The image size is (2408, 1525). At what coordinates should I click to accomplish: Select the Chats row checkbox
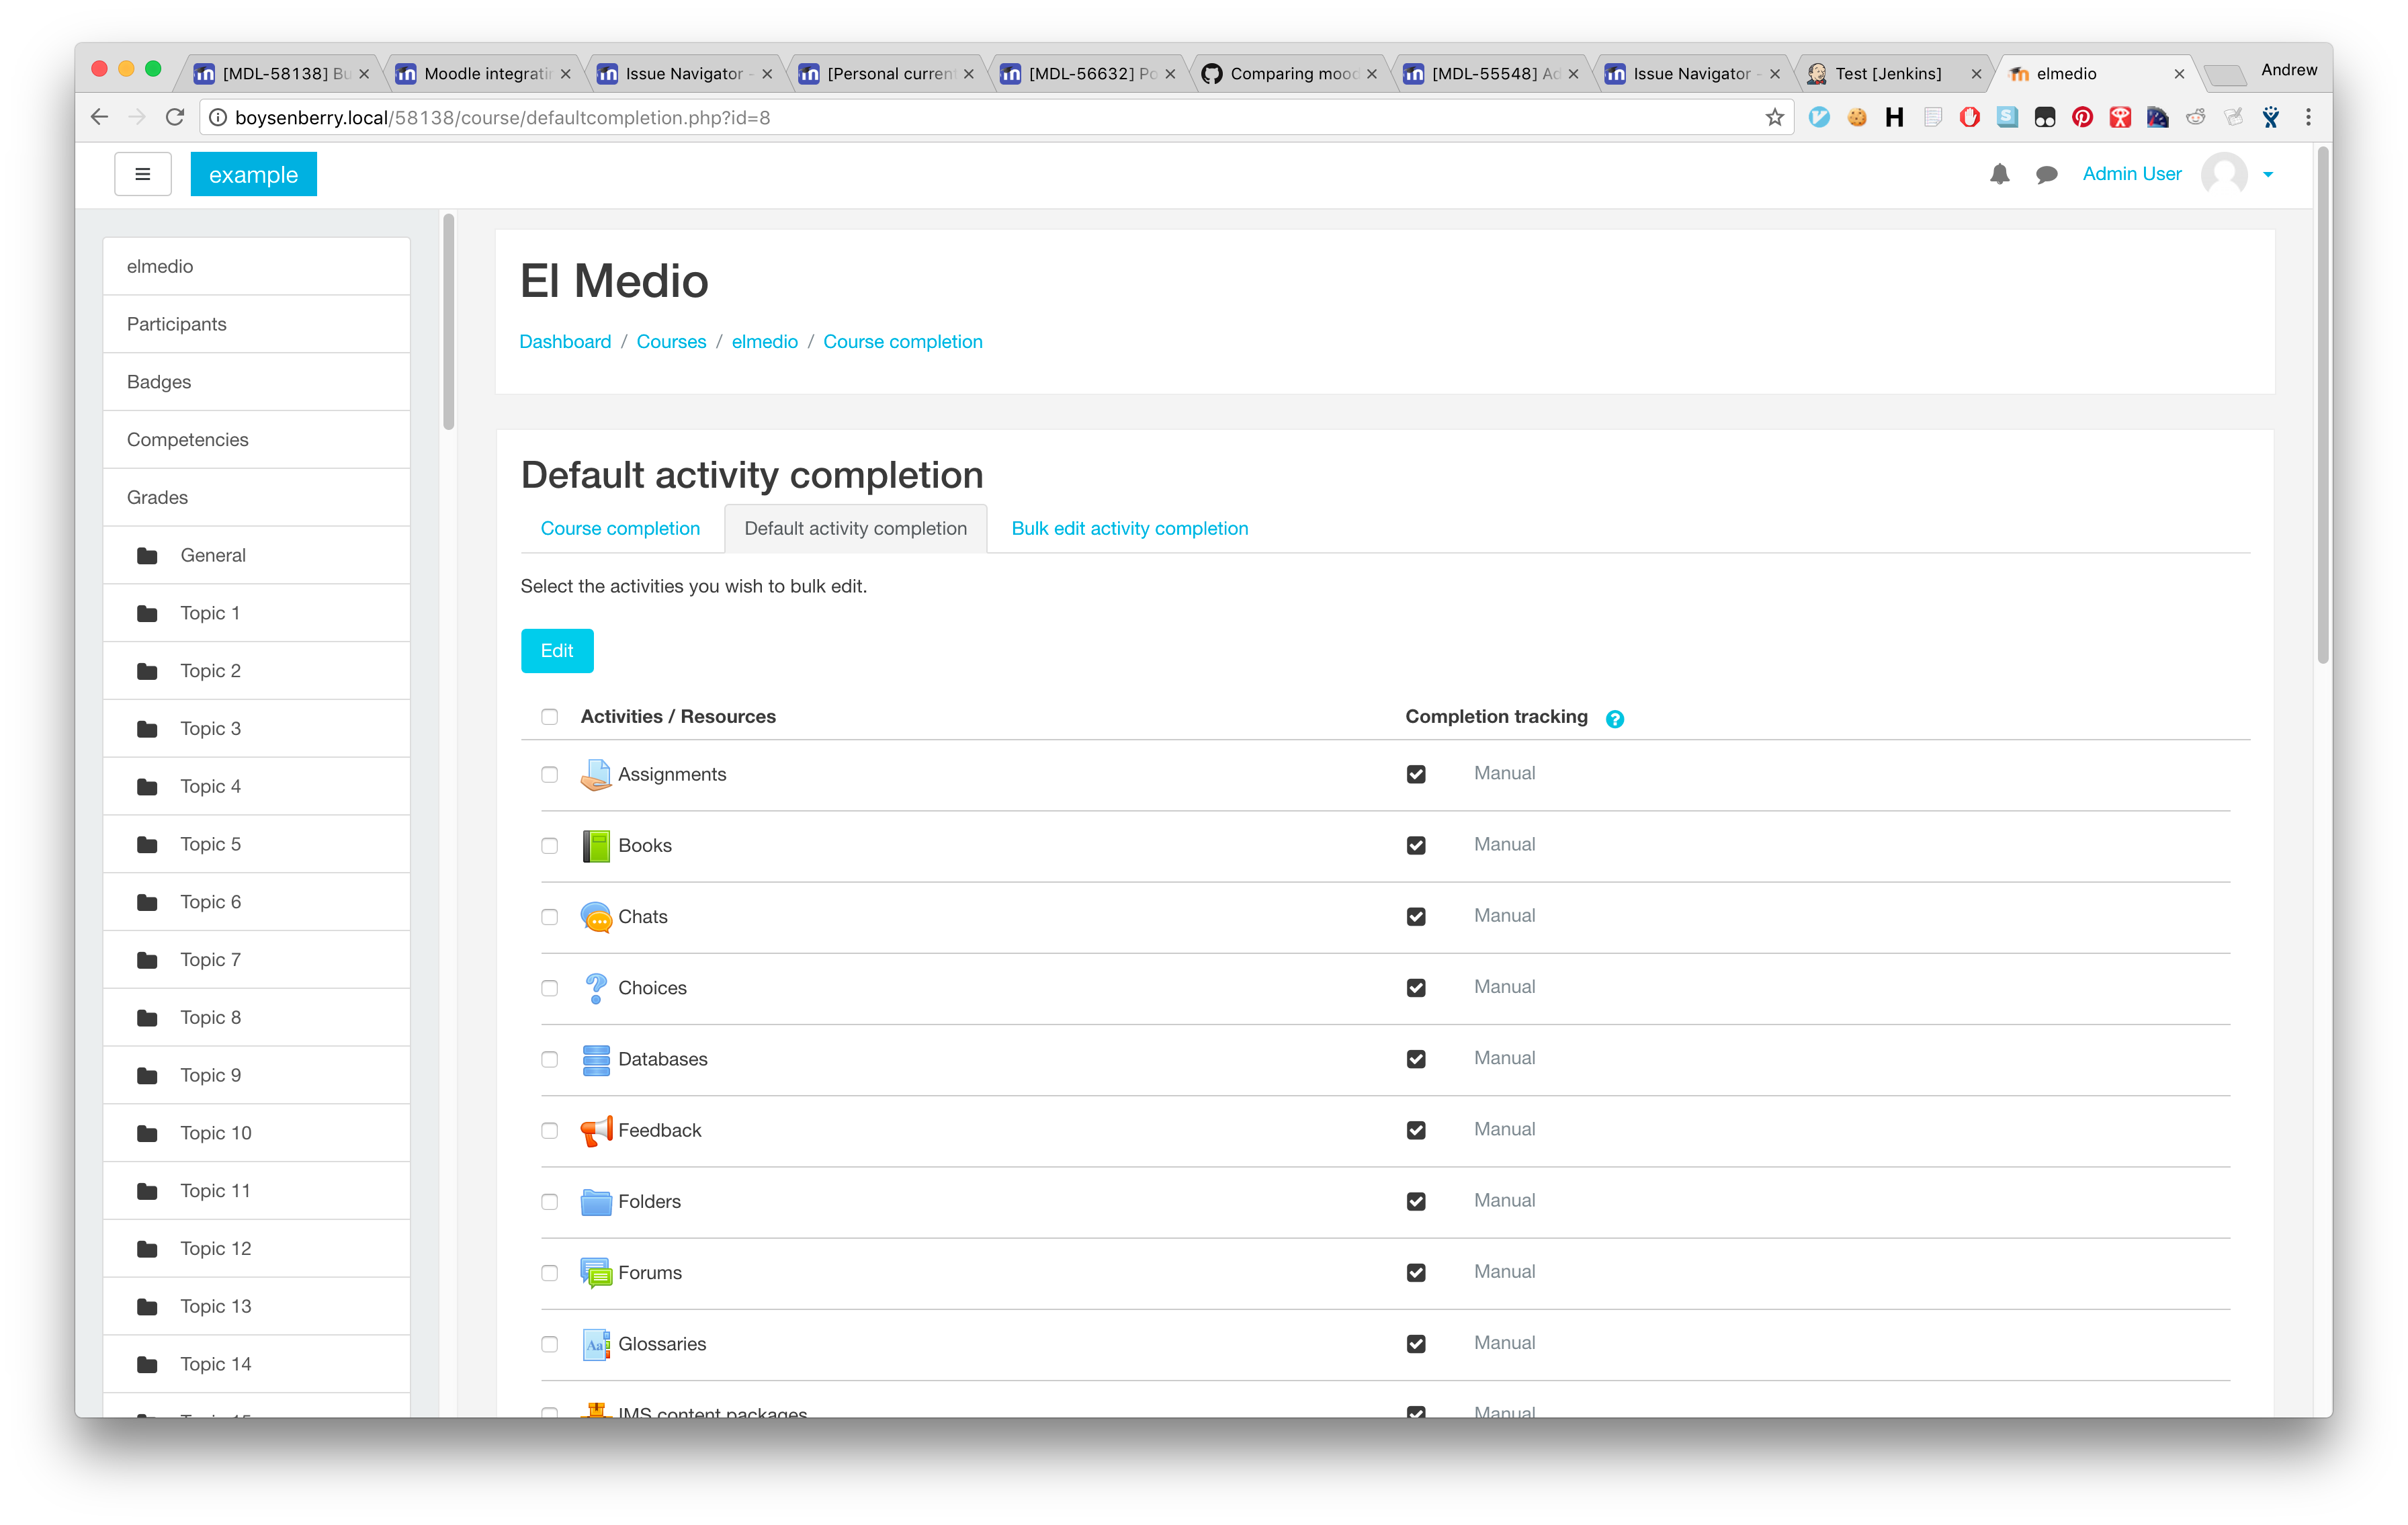pos(549,916)
